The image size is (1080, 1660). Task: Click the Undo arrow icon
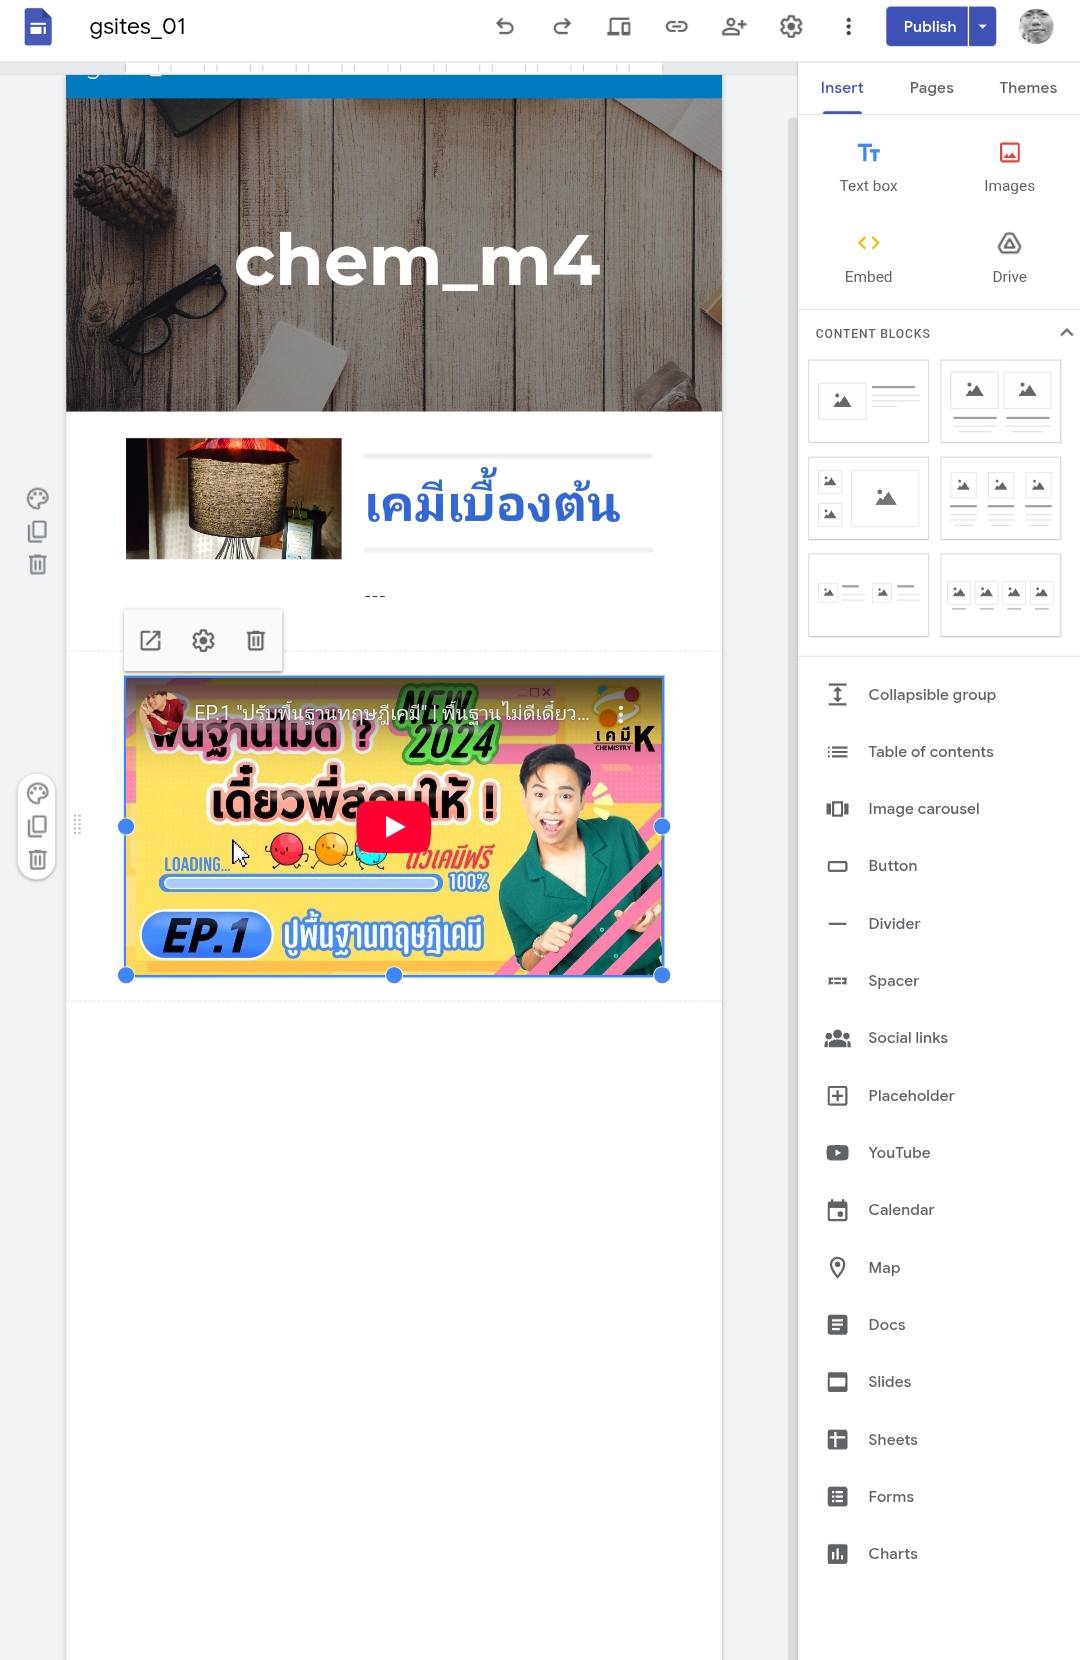tap(505, 27)
